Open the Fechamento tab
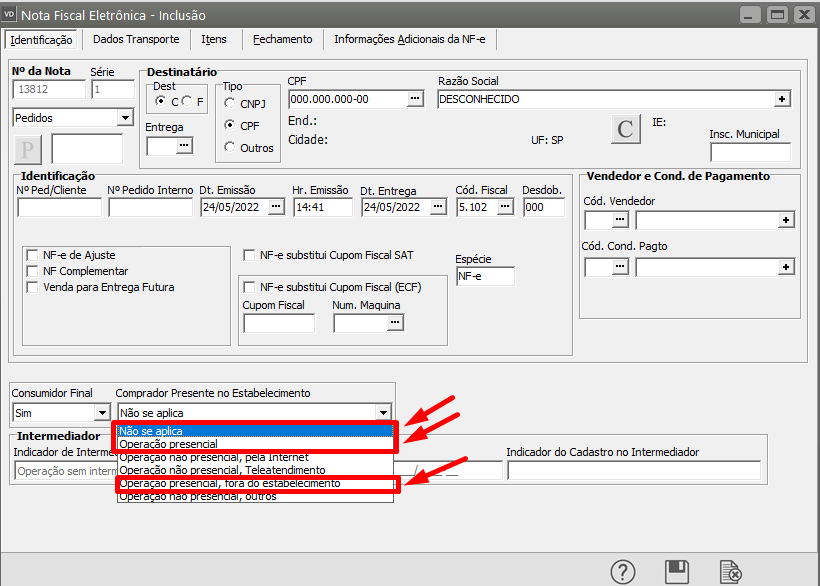The width and height of the screenshot is (820, 586). [283, 39]
